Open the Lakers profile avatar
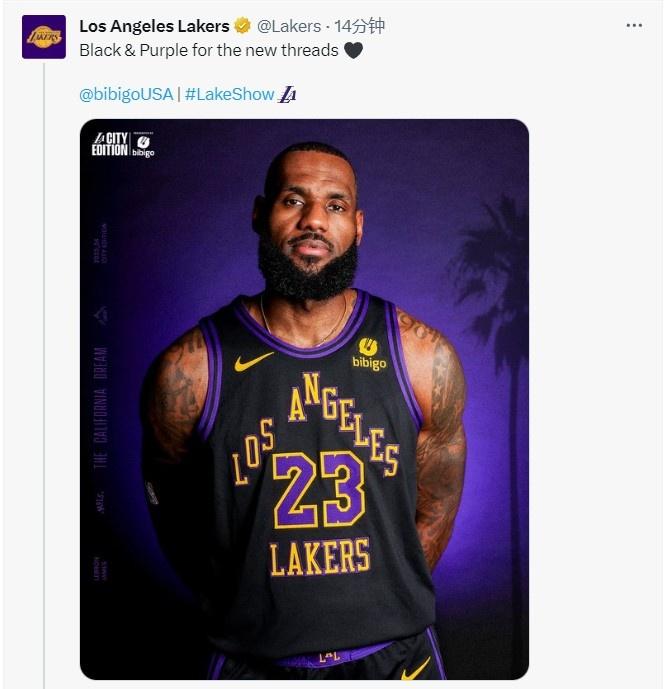This screenshot has height=689, width=664. (44, 37)
